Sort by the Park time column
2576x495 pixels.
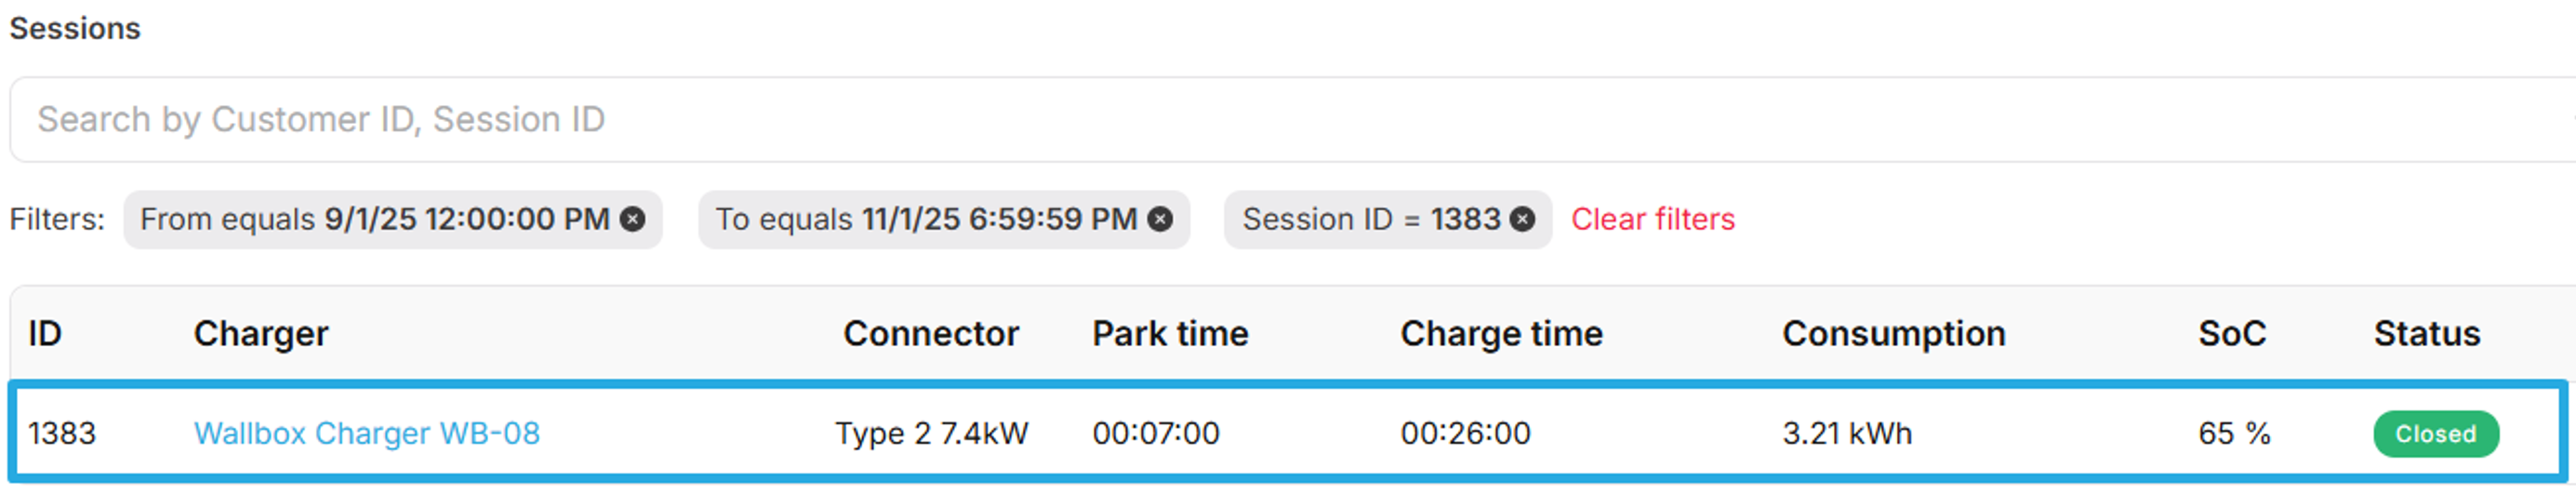[1170, 333]
